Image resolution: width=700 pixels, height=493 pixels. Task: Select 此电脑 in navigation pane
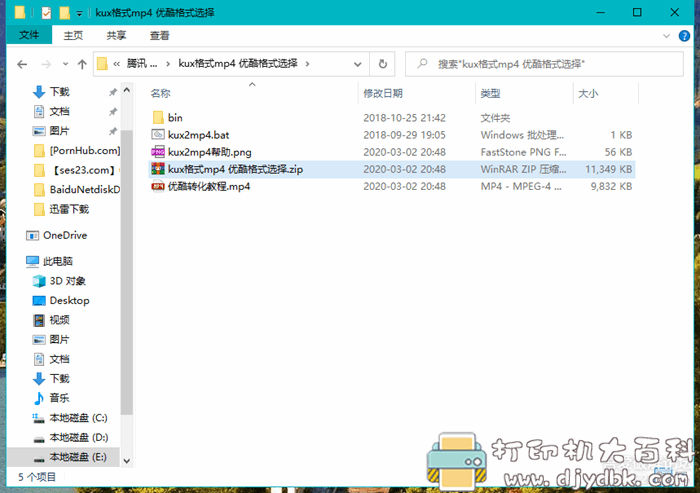click(58, 261)
